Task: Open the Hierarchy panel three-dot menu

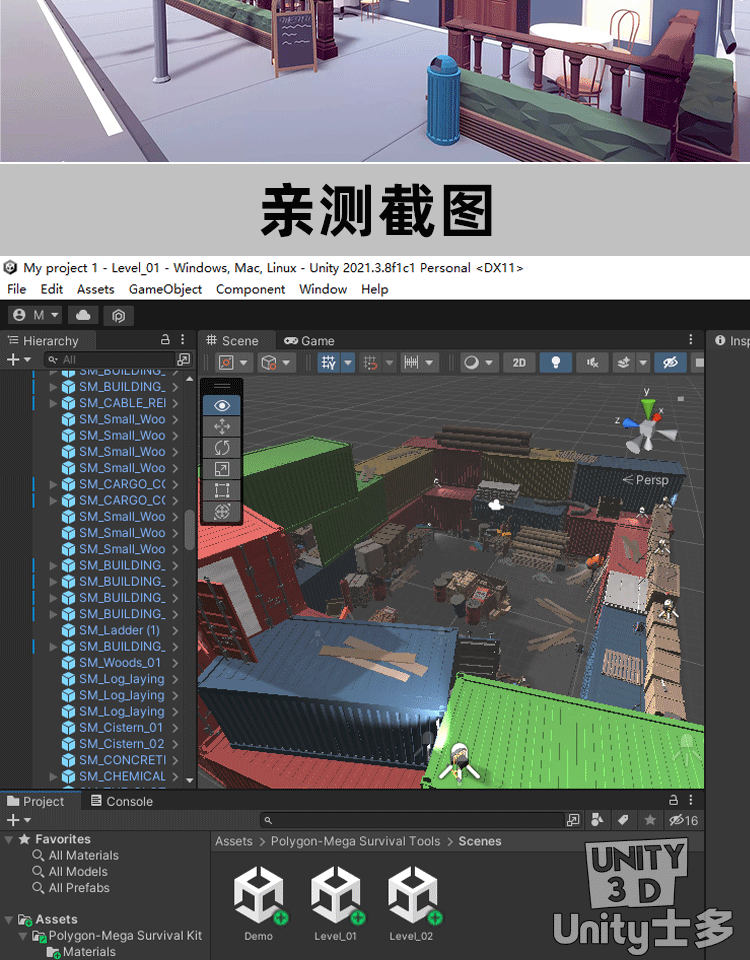Action: [183, 340]
